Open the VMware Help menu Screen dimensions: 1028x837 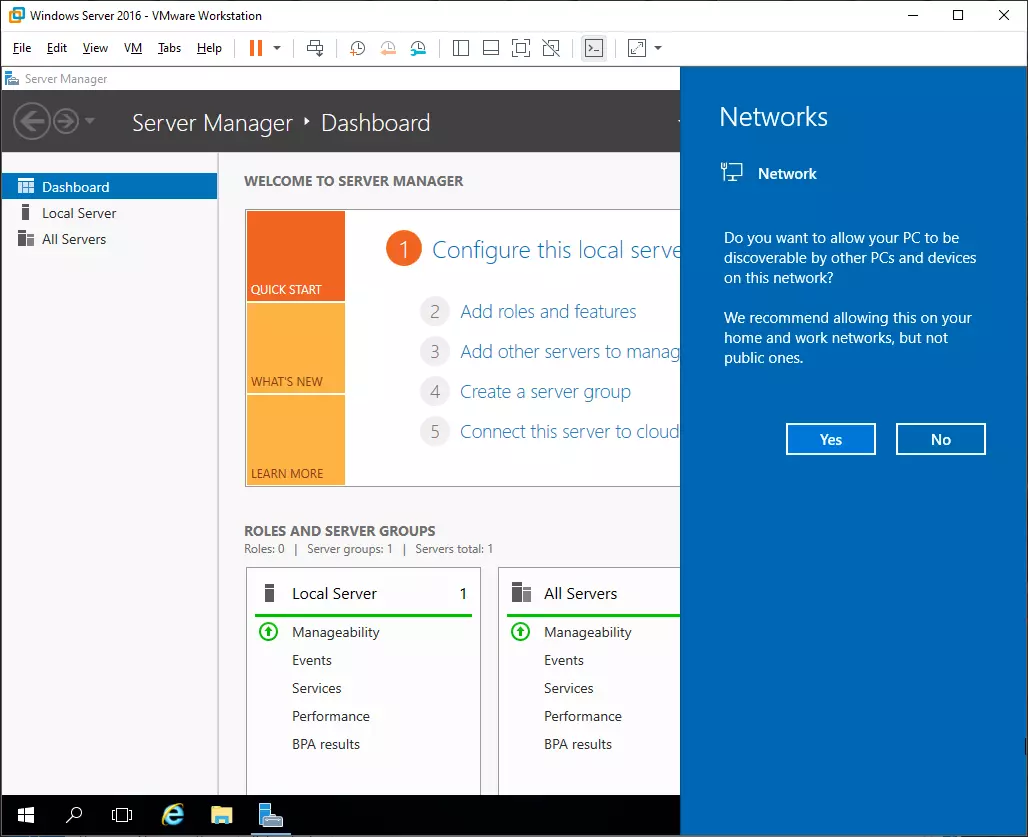(x=209, y=48)
